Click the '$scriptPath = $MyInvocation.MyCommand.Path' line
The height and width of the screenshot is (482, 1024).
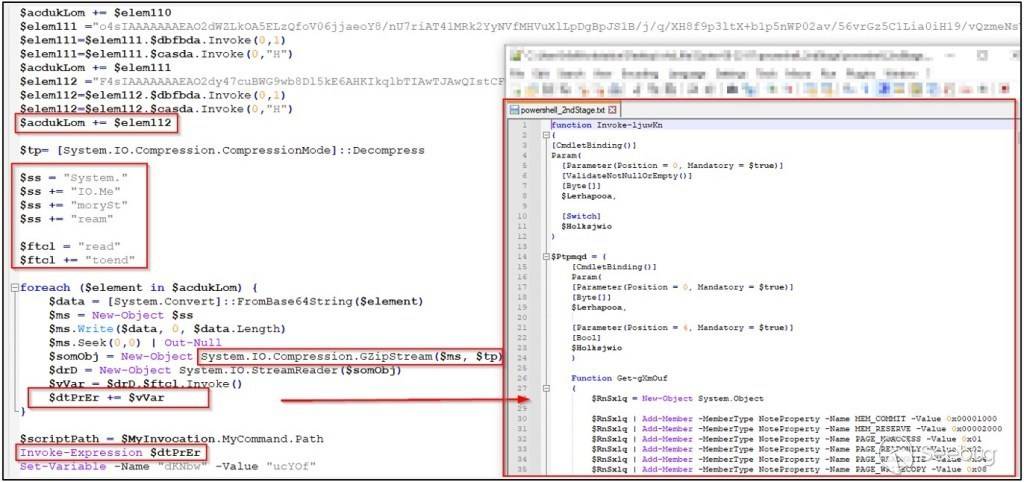click(x=171, y=438)
